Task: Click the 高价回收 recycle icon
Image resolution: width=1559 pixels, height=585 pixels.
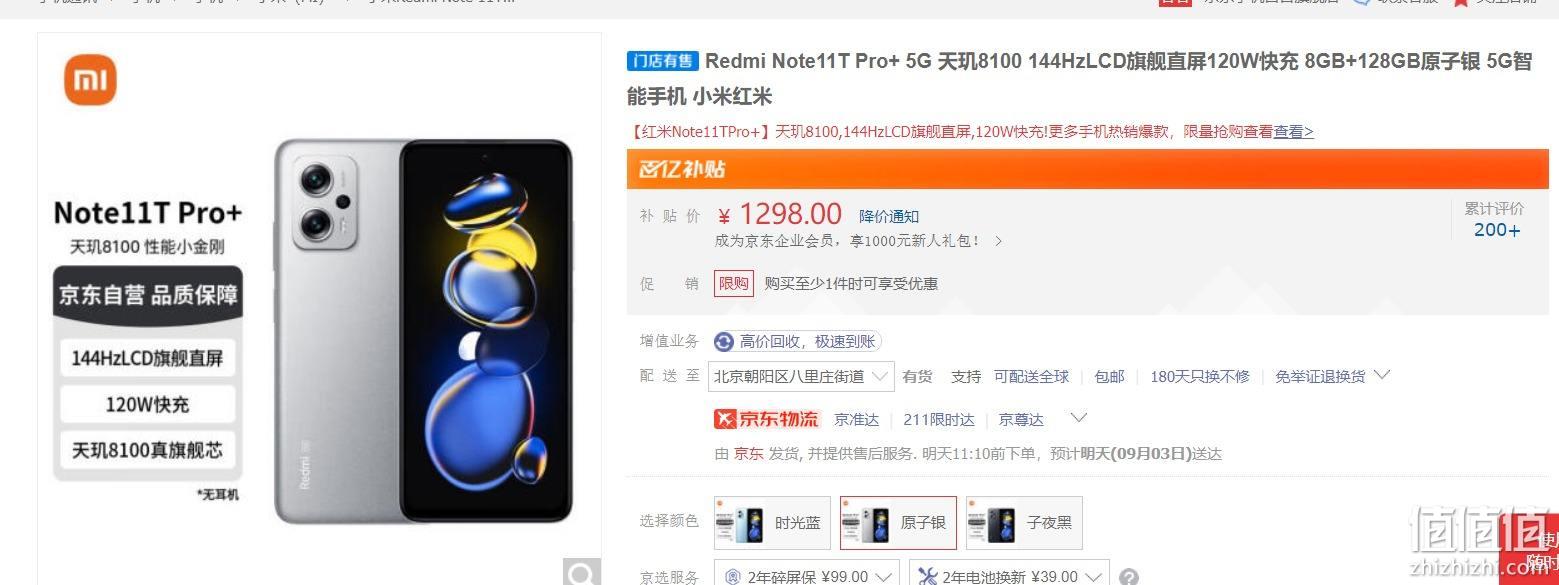Action: tap(724, 342)
